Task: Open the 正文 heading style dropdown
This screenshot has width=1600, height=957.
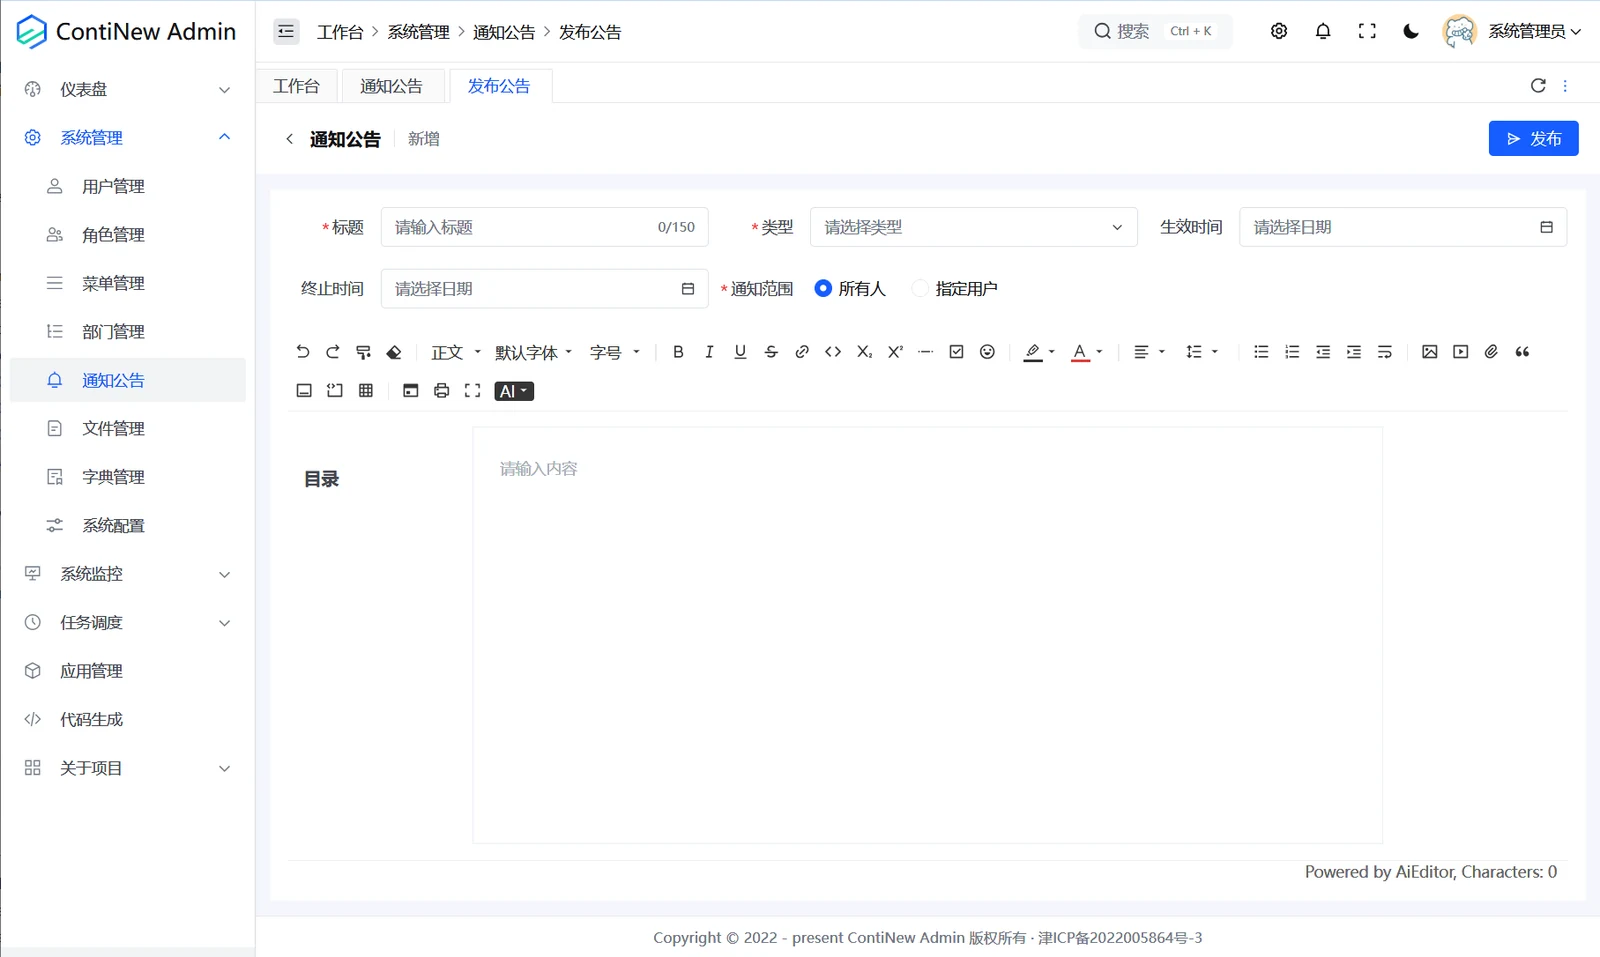Action: [x=456, y=352]
